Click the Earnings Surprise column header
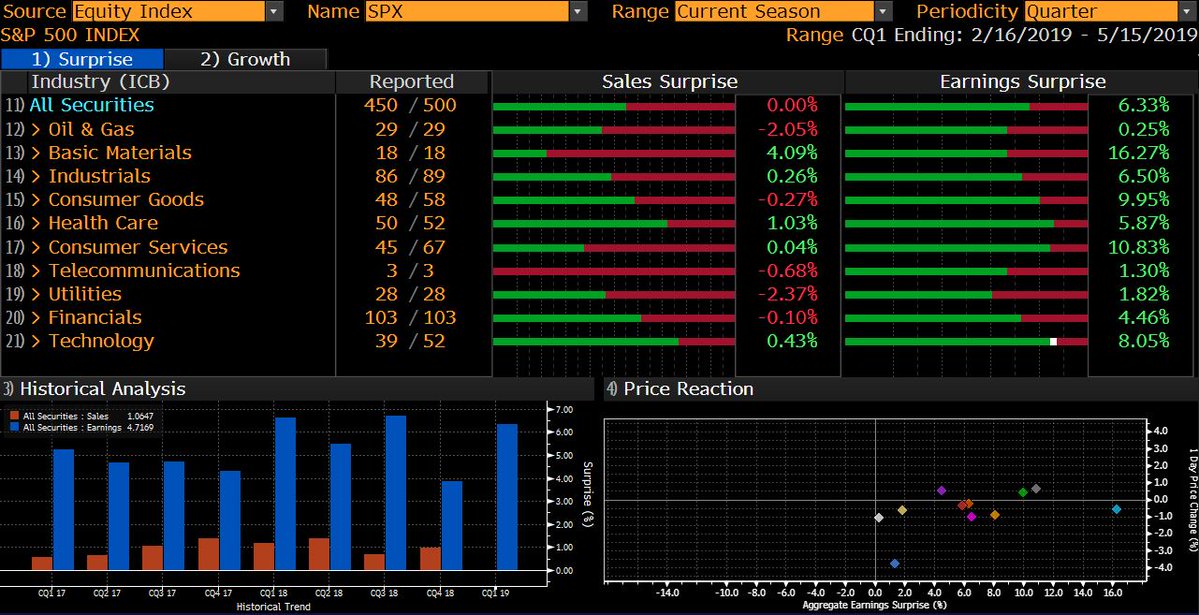Viewport: 1199px width, 615px height. pyautogui.click(x=1022, y=82)
